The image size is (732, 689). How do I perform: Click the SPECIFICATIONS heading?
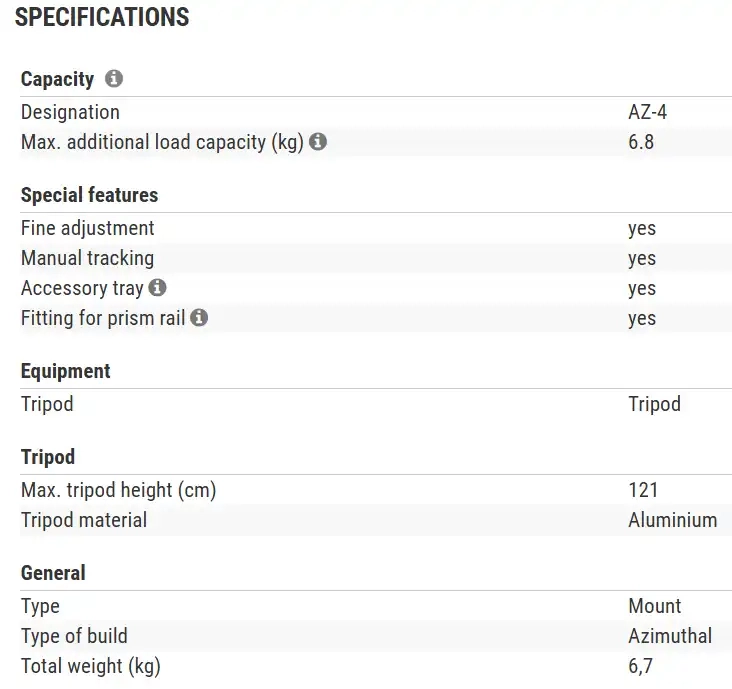[x=102, y=17]
